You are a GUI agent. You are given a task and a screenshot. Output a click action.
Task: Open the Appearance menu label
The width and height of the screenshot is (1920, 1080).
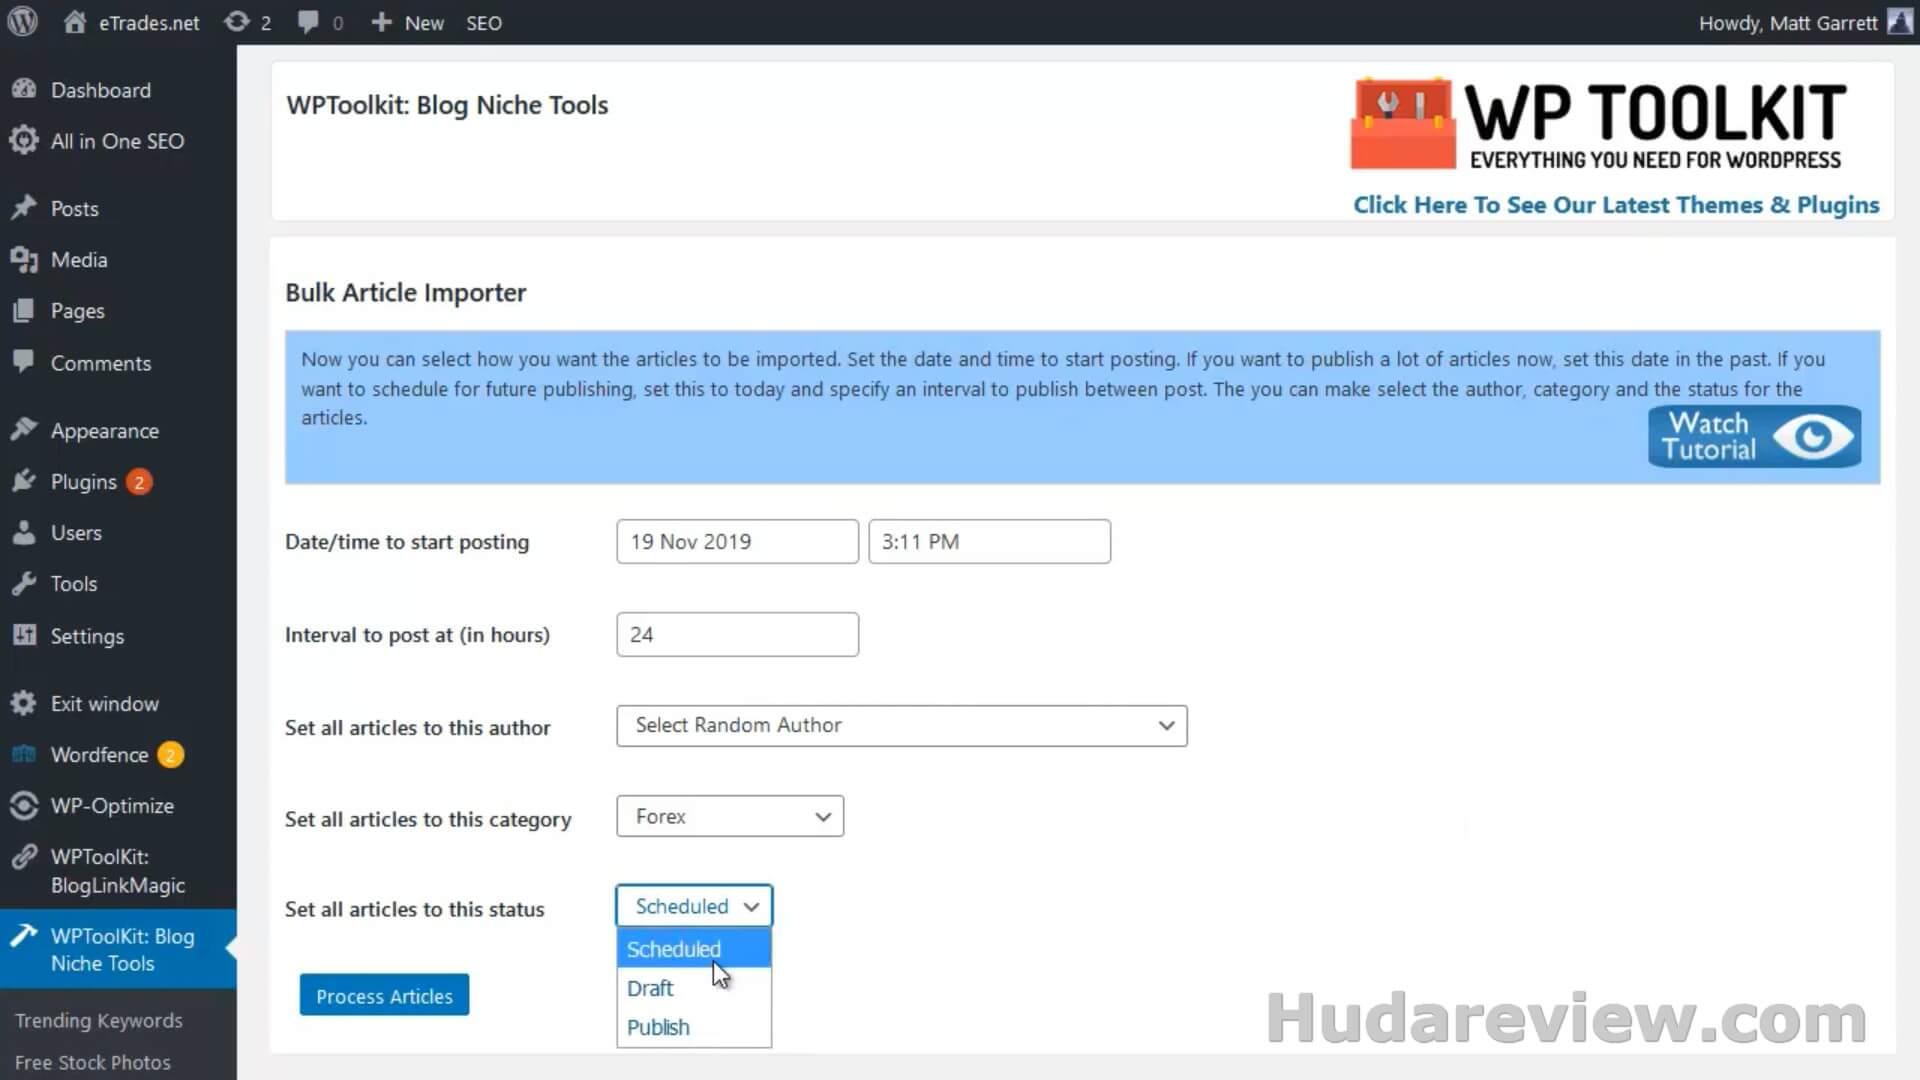105,431
